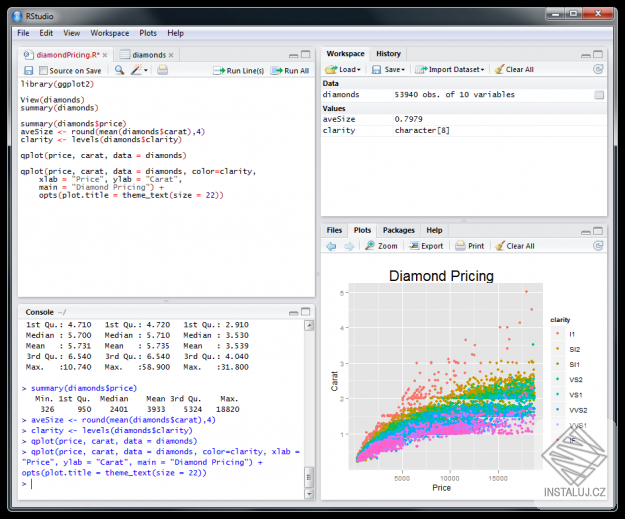Go to the previous plot arrow

[331, 245]
